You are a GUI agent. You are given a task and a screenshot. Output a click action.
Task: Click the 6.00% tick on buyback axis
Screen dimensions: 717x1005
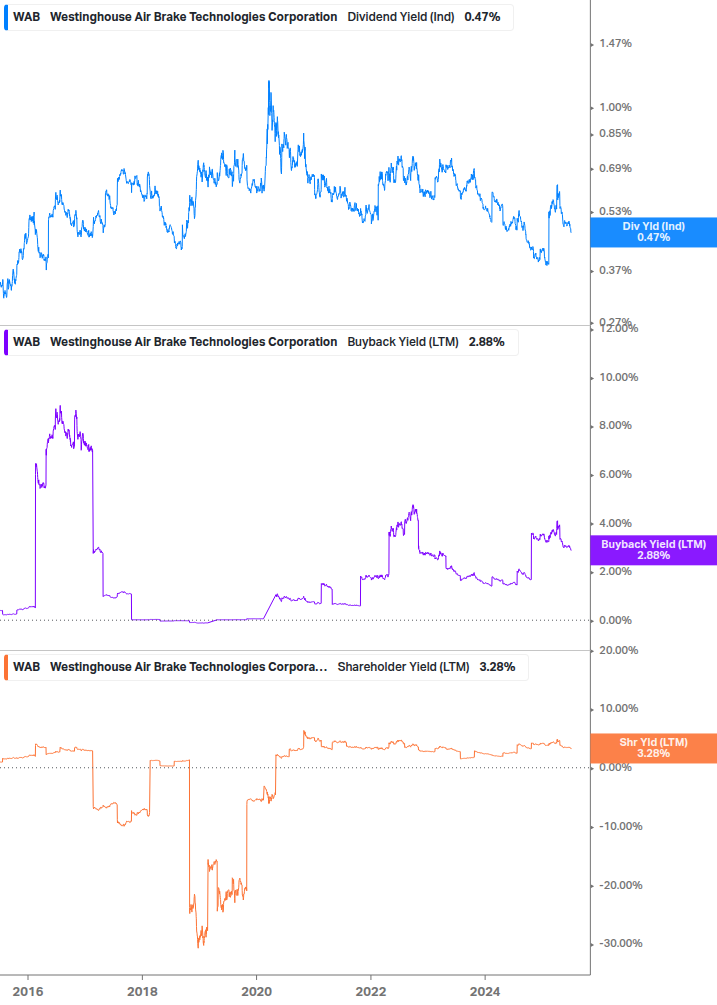coord(616,475)
